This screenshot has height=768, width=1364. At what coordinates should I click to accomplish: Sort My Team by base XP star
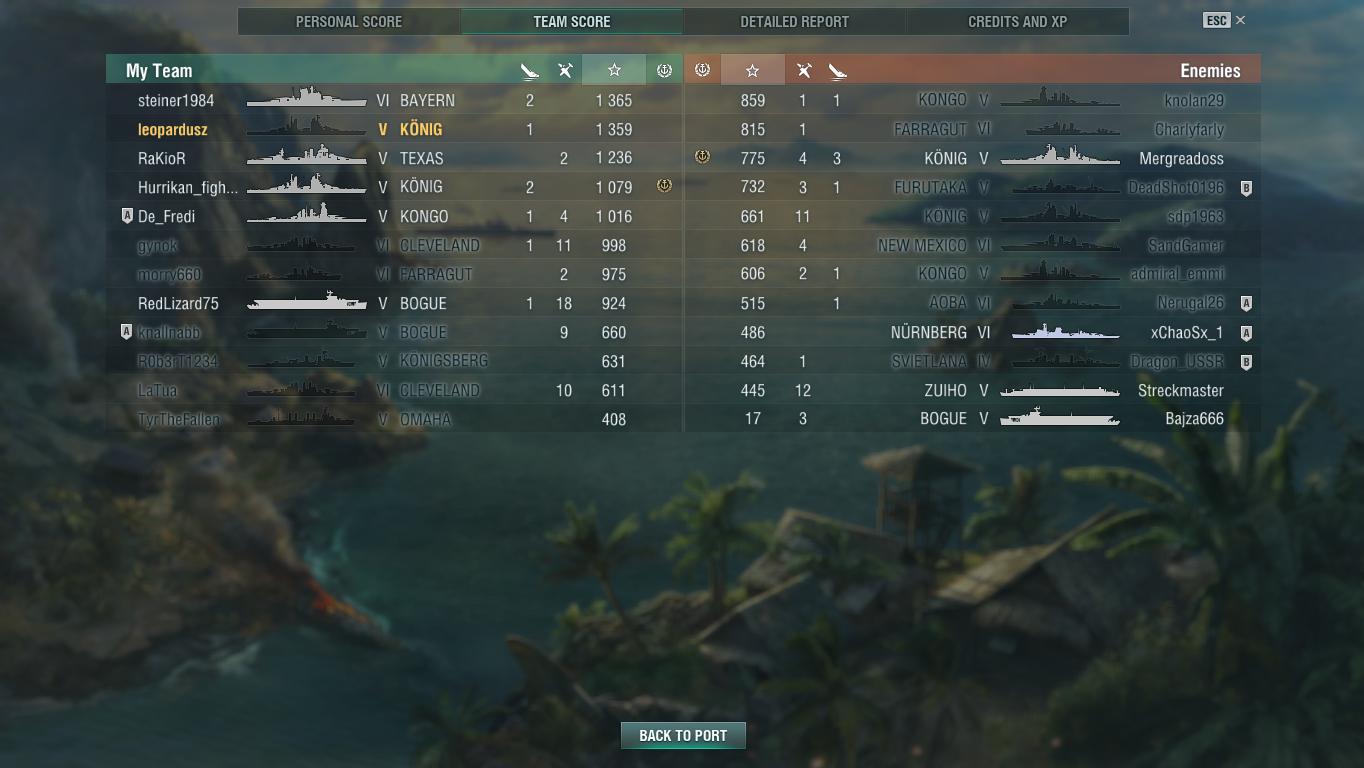pyautogui.click(x=614, y=70)
